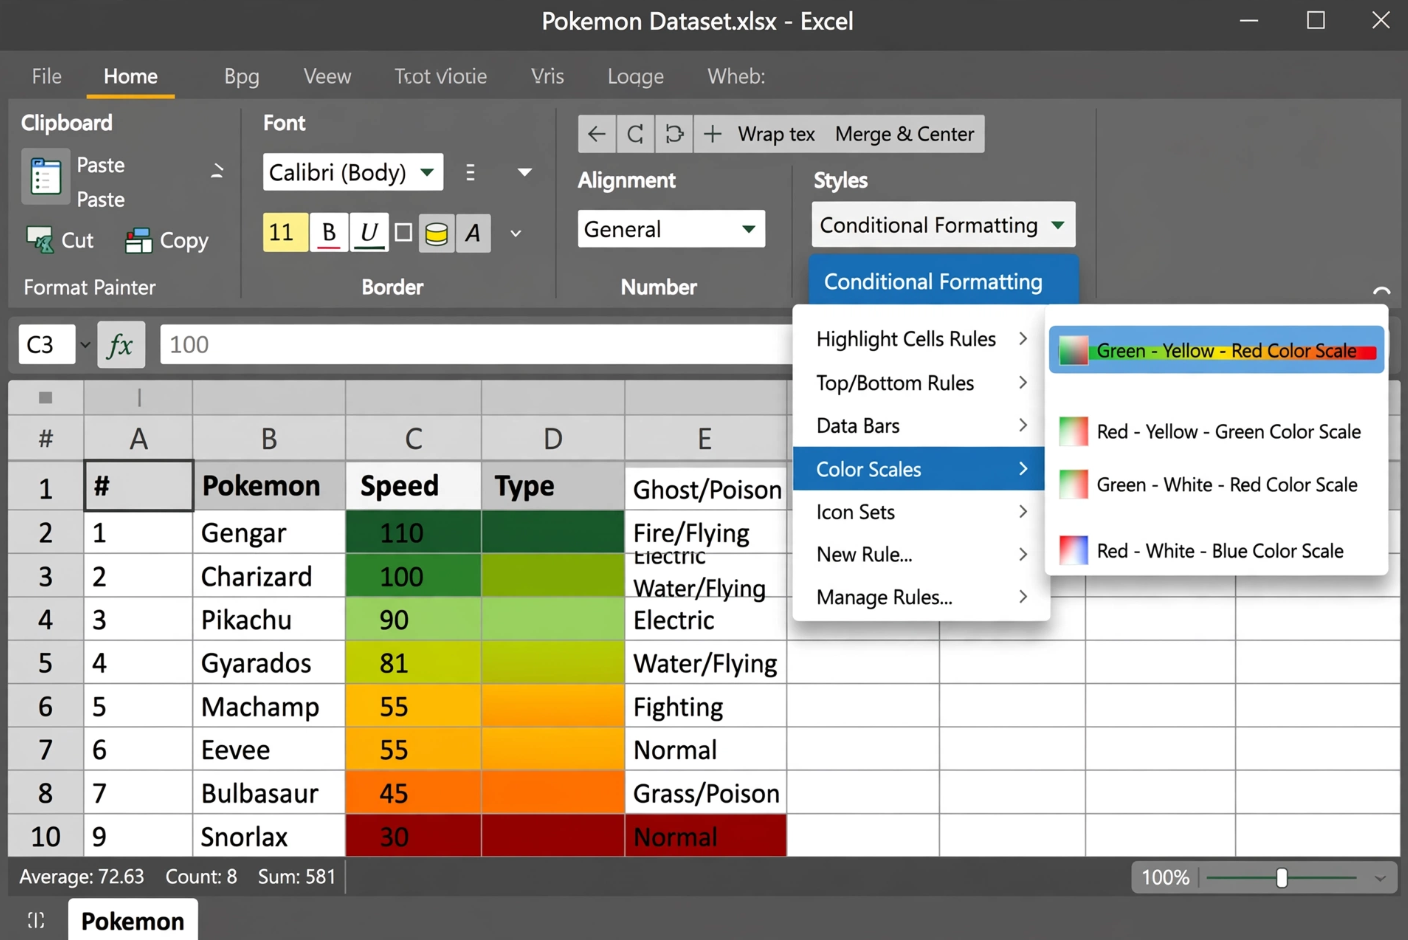The width and height of the screenshot is (1408, 940).
Task: Expand the Clipboard group launcher arrow
Action: click(217, 171)
